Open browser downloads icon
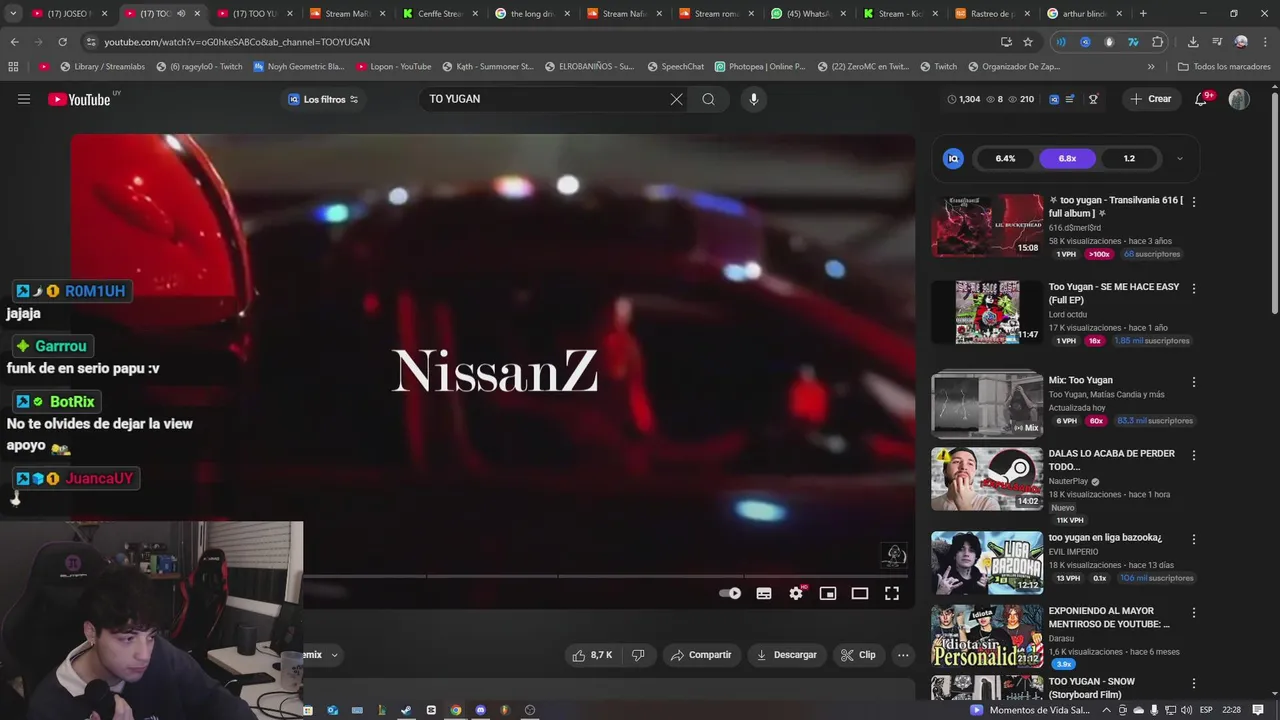1280x720 pixels. coord(1193,42)
